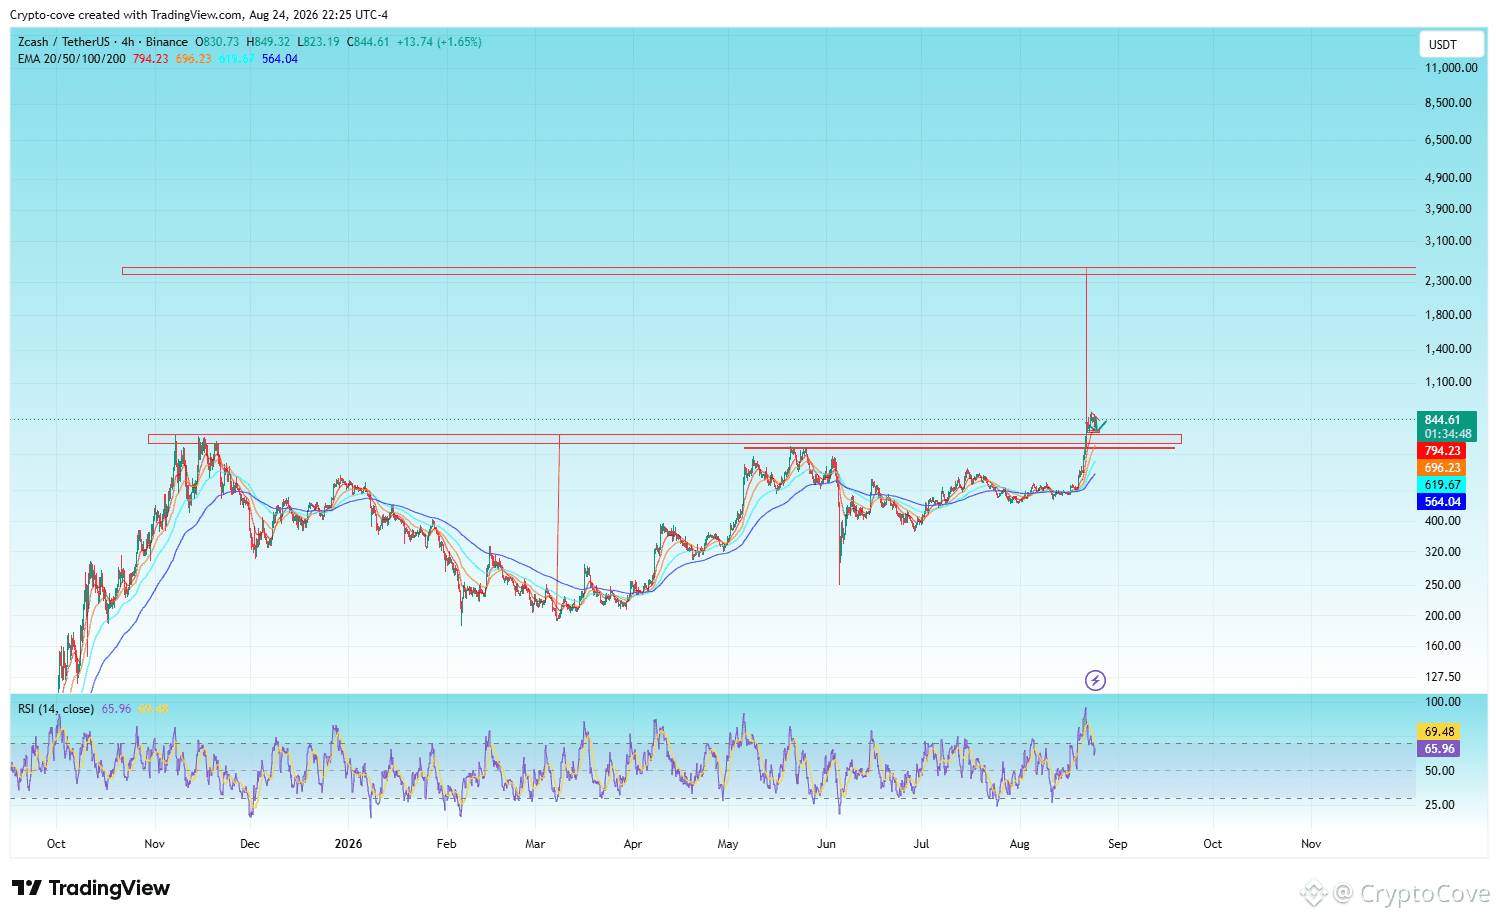
Task: Click the low price L823.19
Action: pos(318,42)
